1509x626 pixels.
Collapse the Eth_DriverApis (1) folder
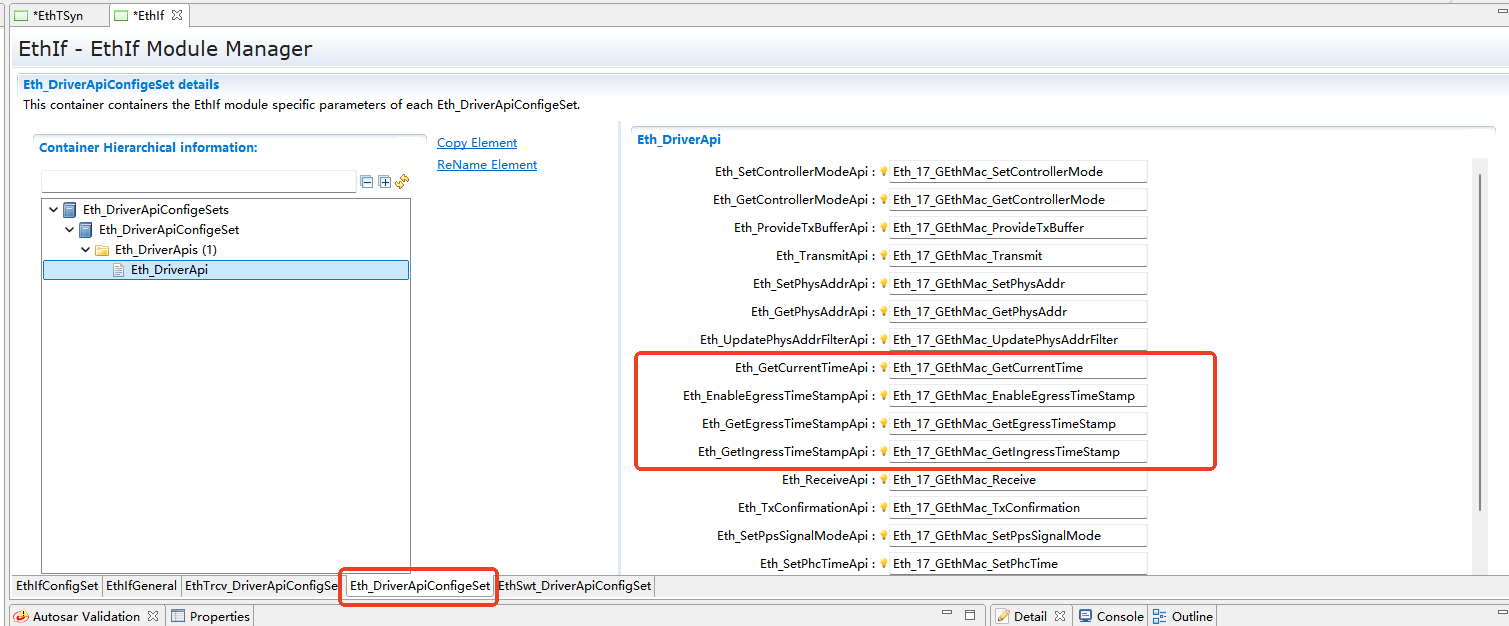coord(85,249)
